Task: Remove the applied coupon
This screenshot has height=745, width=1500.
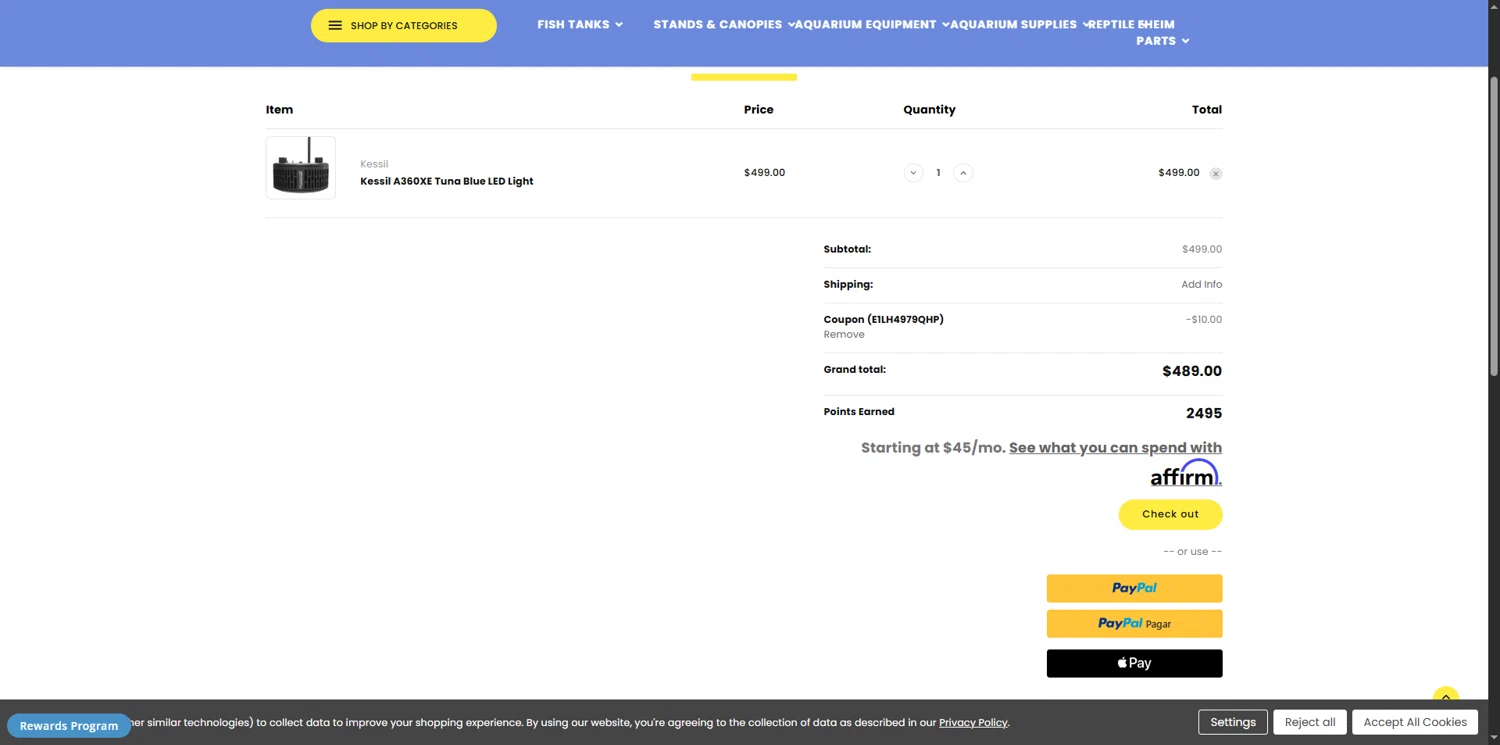Action: [x=844, y=335]
